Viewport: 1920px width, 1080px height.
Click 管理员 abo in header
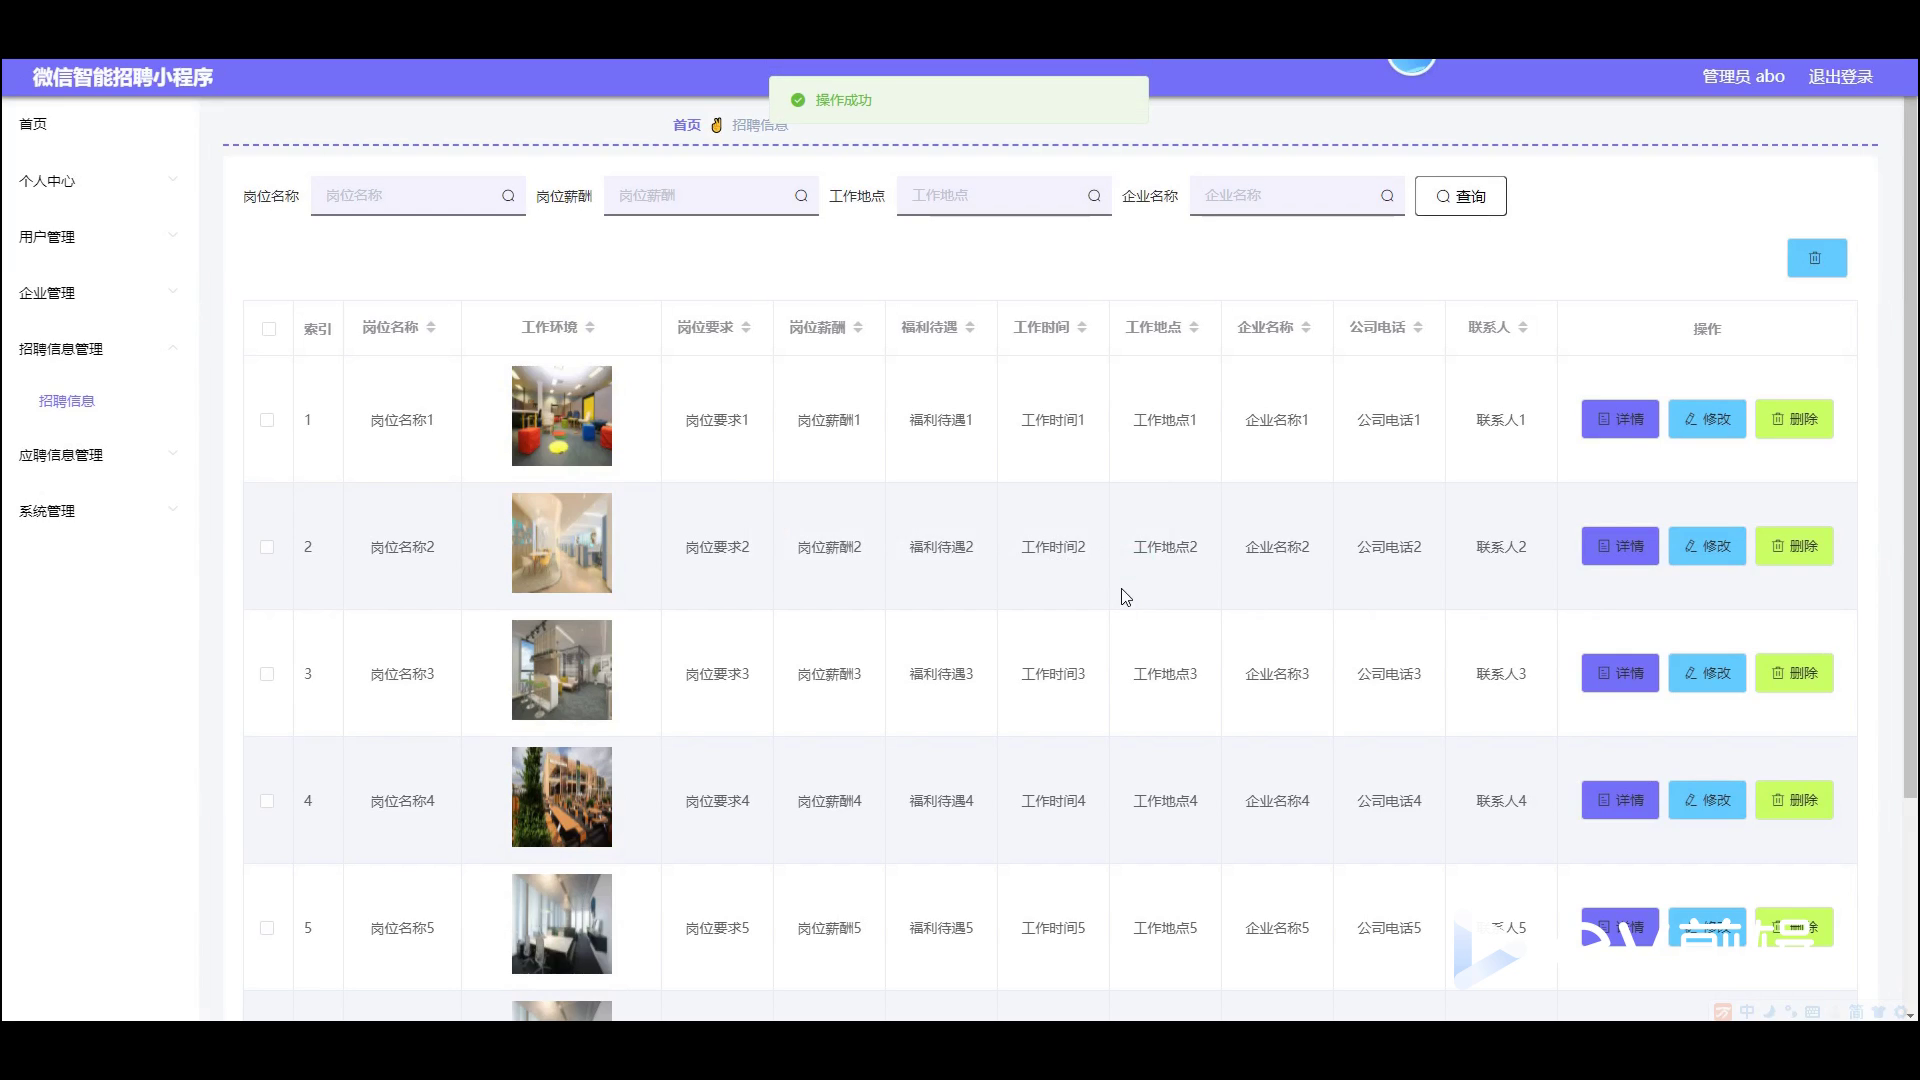click(x=1743, y=77)
